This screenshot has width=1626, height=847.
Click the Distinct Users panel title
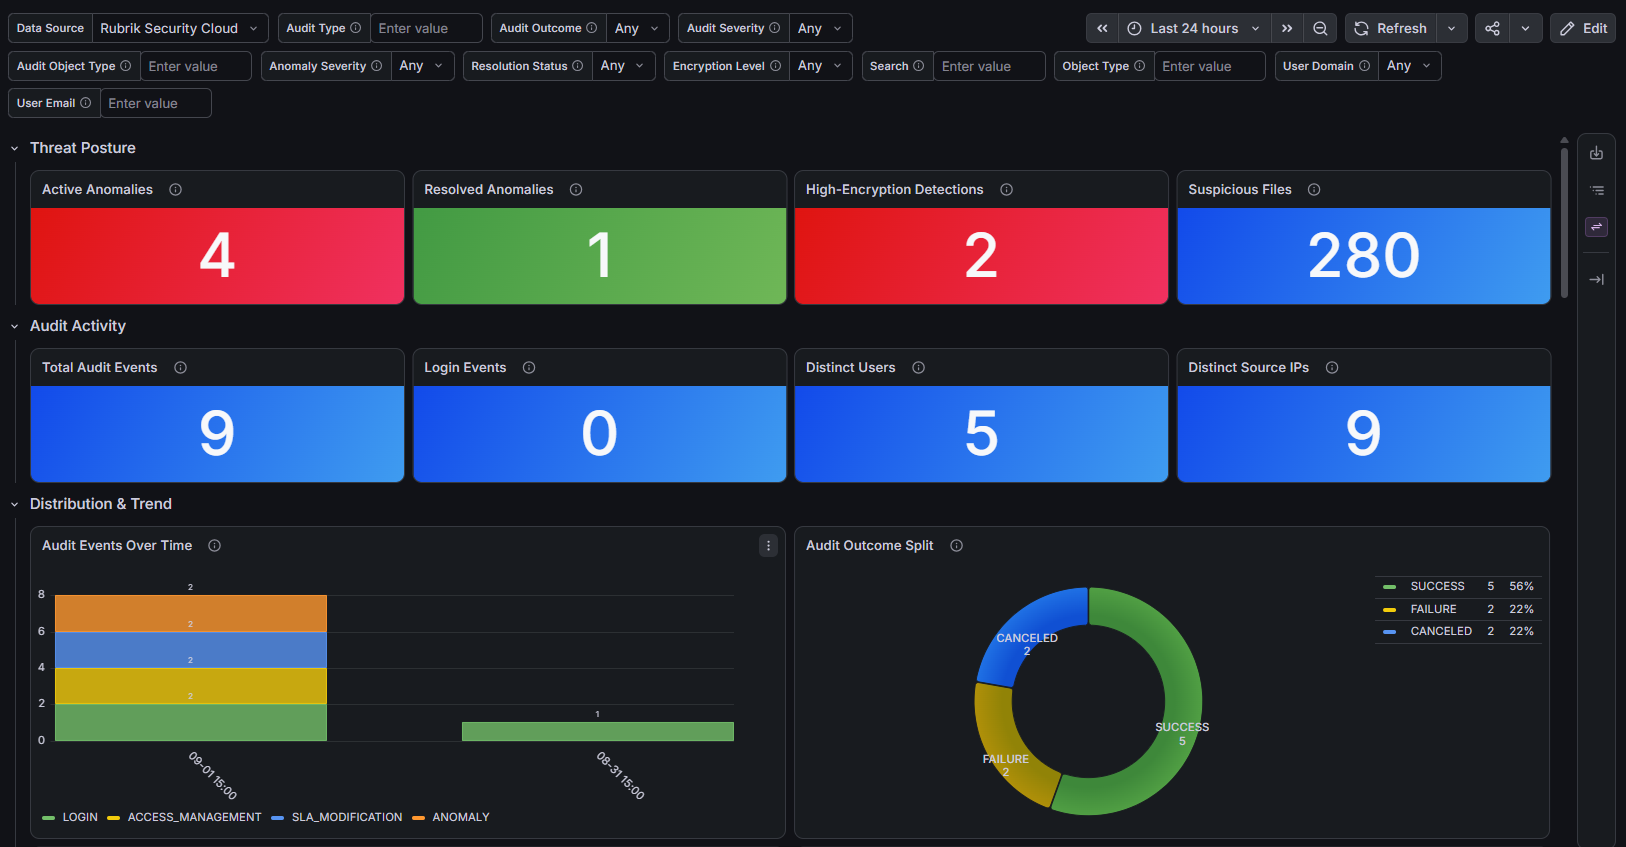pyautogui.click(x=850, y=367)
